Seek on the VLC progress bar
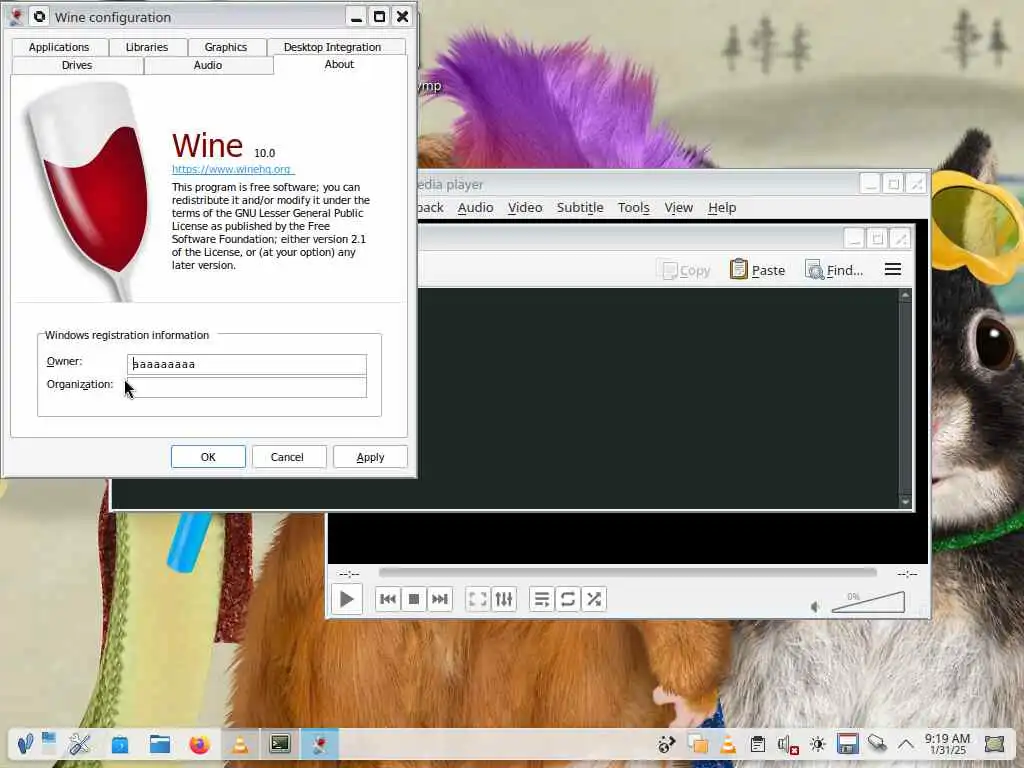The height and width of the screenshot is (768, 1024). point(628,573)
